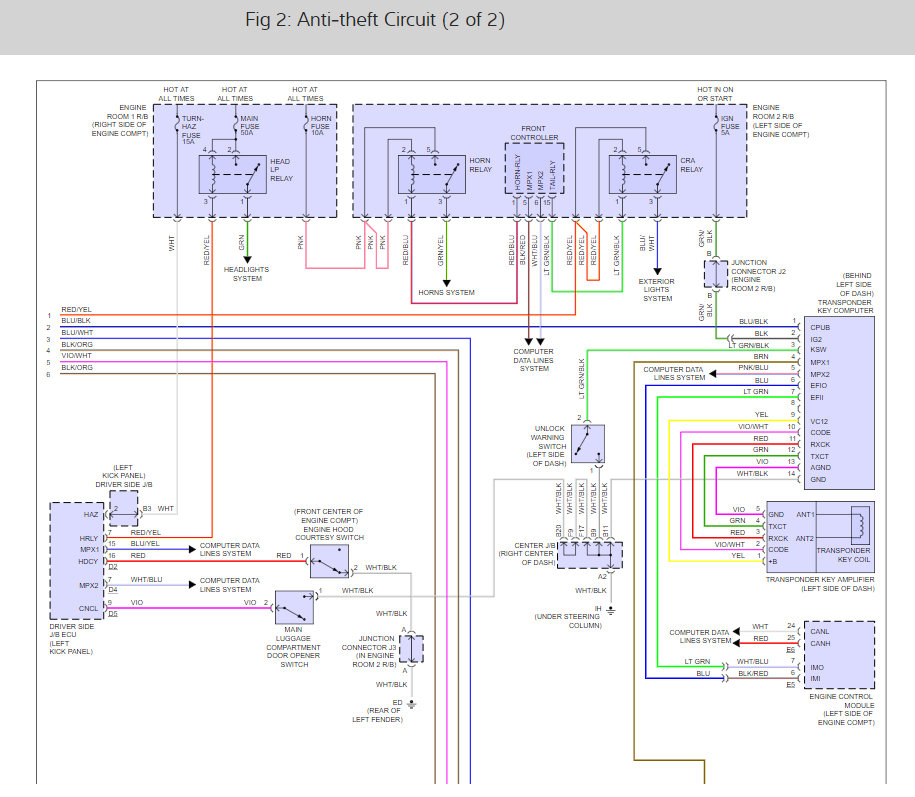This screenshot has height=797, width=915.
Task: Click the ENGINE CONTROL MODULE label
Action: tap(841, 701)
